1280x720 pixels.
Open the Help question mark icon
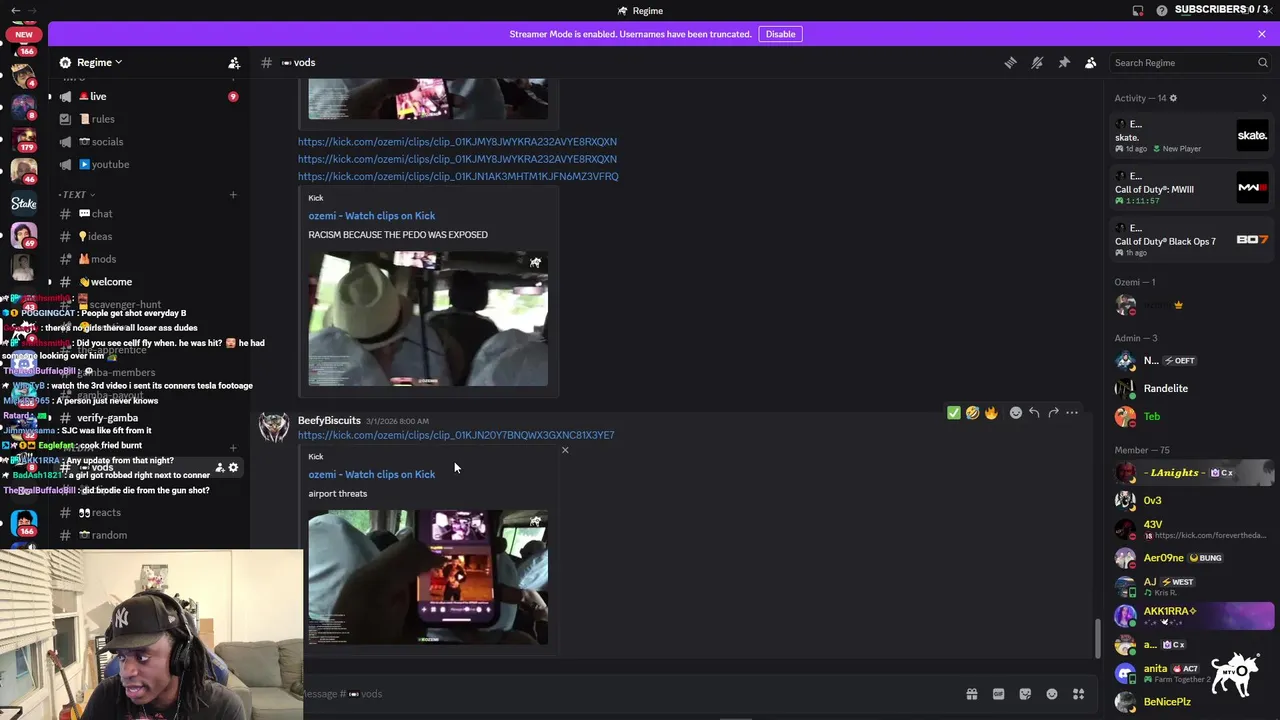(x=1162, y=11)
